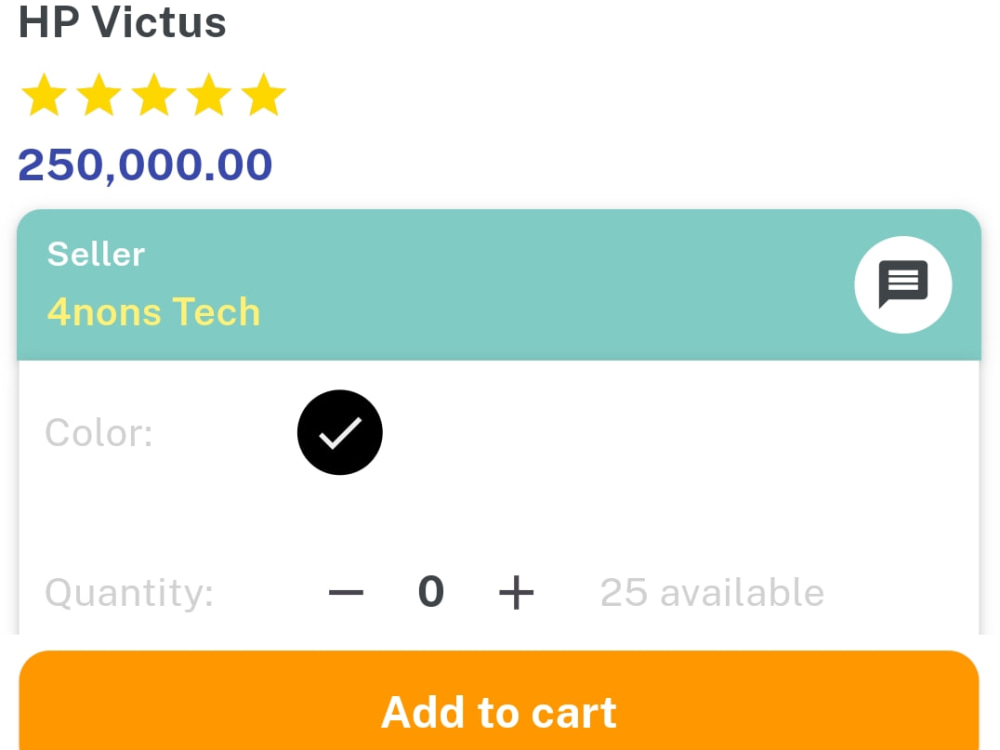This screenshot has height=750, width=1000.
Task: Select the black color swatch
Action: coord(340,432)
